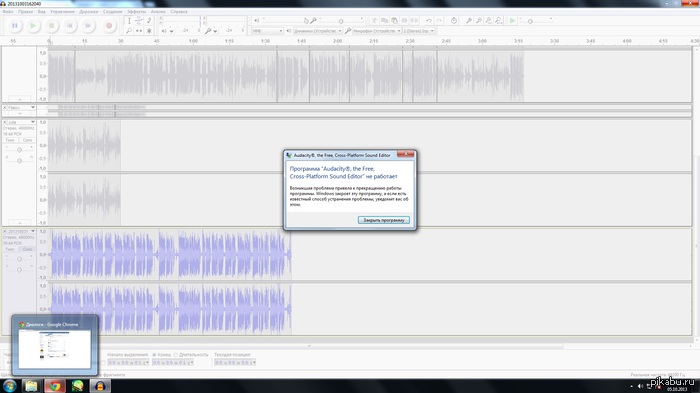Skip to the end of the project
700x393 pixels.
pos(88,26)
